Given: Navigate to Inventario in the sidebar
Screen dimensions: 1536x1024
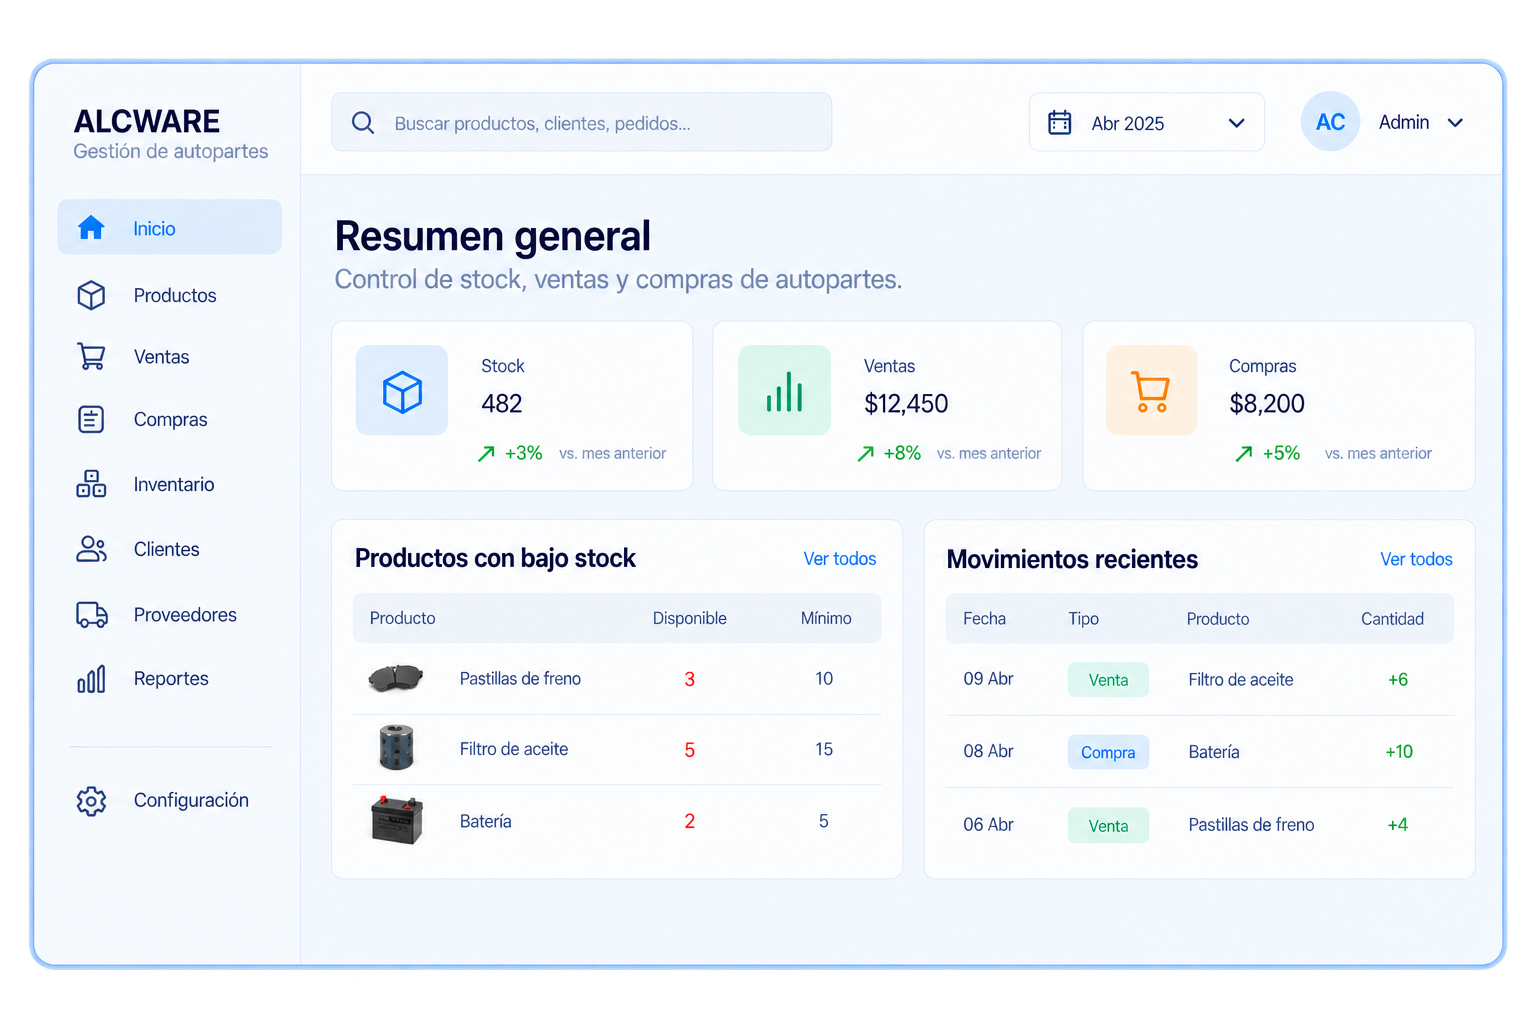Looking at the screenshot, I should [x=170, y=484].
